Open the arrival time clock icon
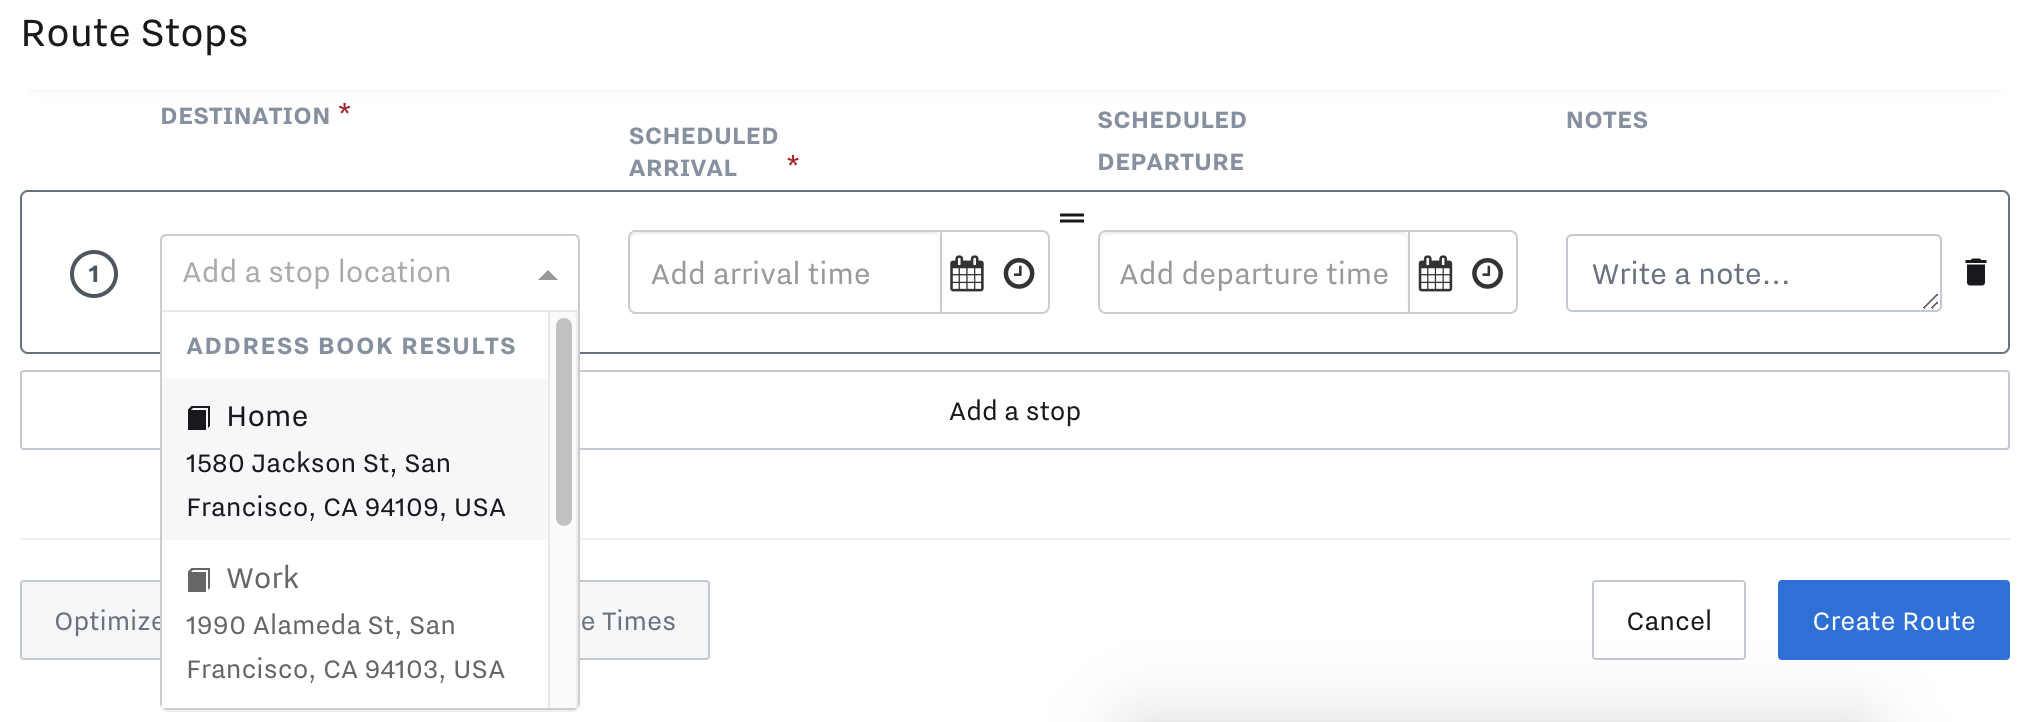Image resolution: width=2044 pixels, height=722 pixels. [x=1019, y=273]
